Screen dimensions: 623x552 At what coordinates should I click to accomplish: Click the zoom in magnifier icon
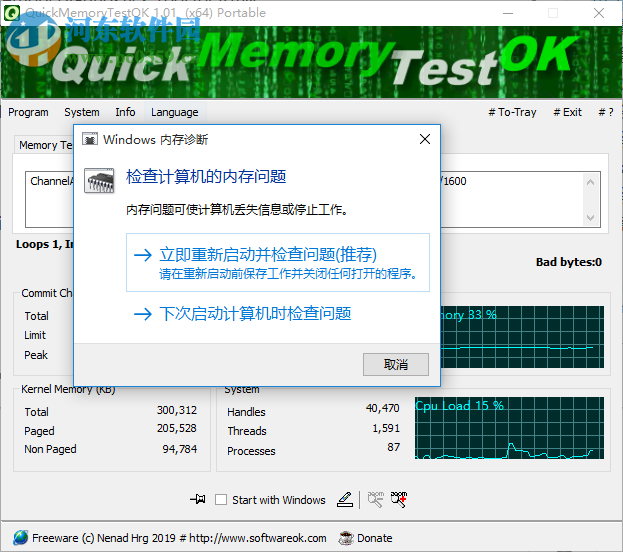[x=399, y=500]
